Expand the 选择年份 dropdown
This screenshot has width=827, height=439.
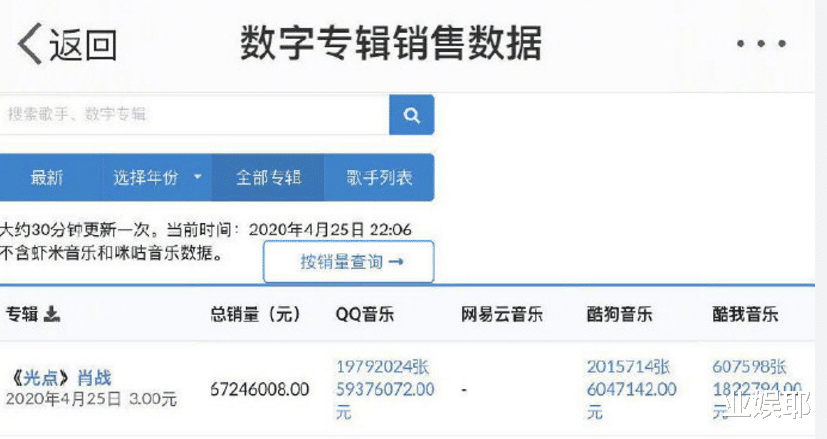(x=157, y=177)
